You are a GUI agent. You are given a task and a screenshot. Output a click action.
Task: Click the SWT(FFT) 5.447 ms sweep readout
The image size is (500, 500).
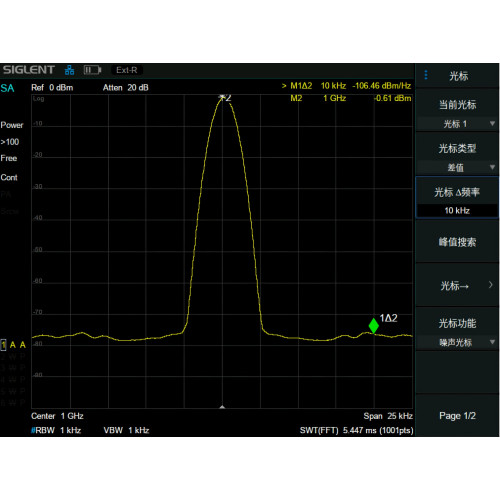pos(356,430)
